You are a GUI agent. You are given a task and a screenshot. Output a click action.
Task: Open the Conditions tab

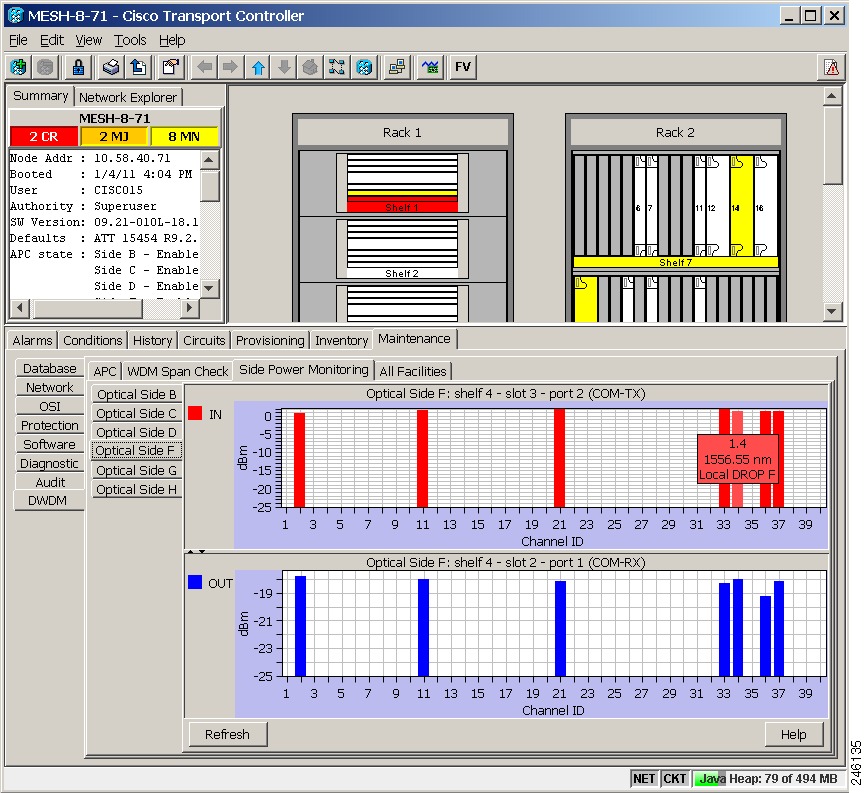93,340
